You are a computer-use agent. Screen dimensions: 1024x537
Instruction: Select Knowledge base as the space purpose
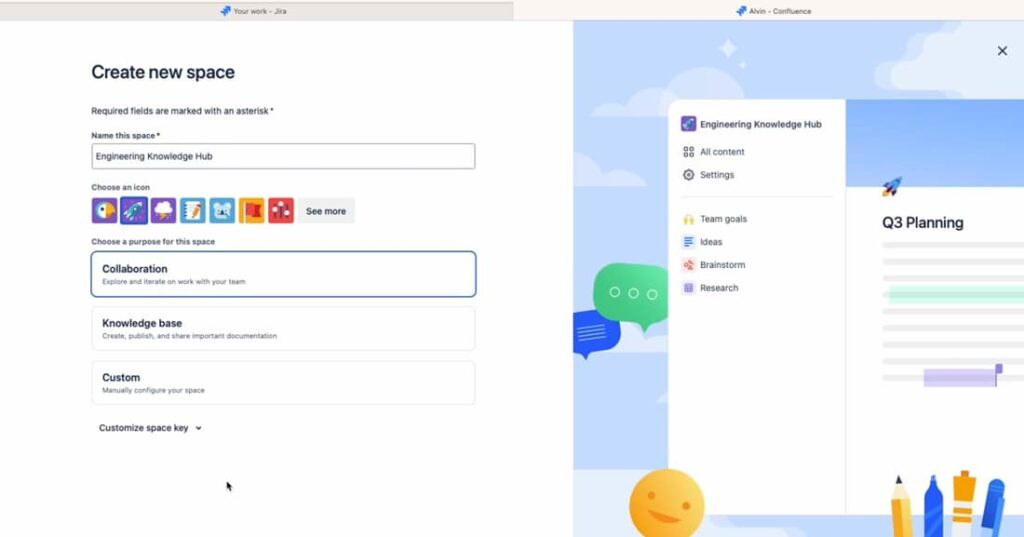283,329
